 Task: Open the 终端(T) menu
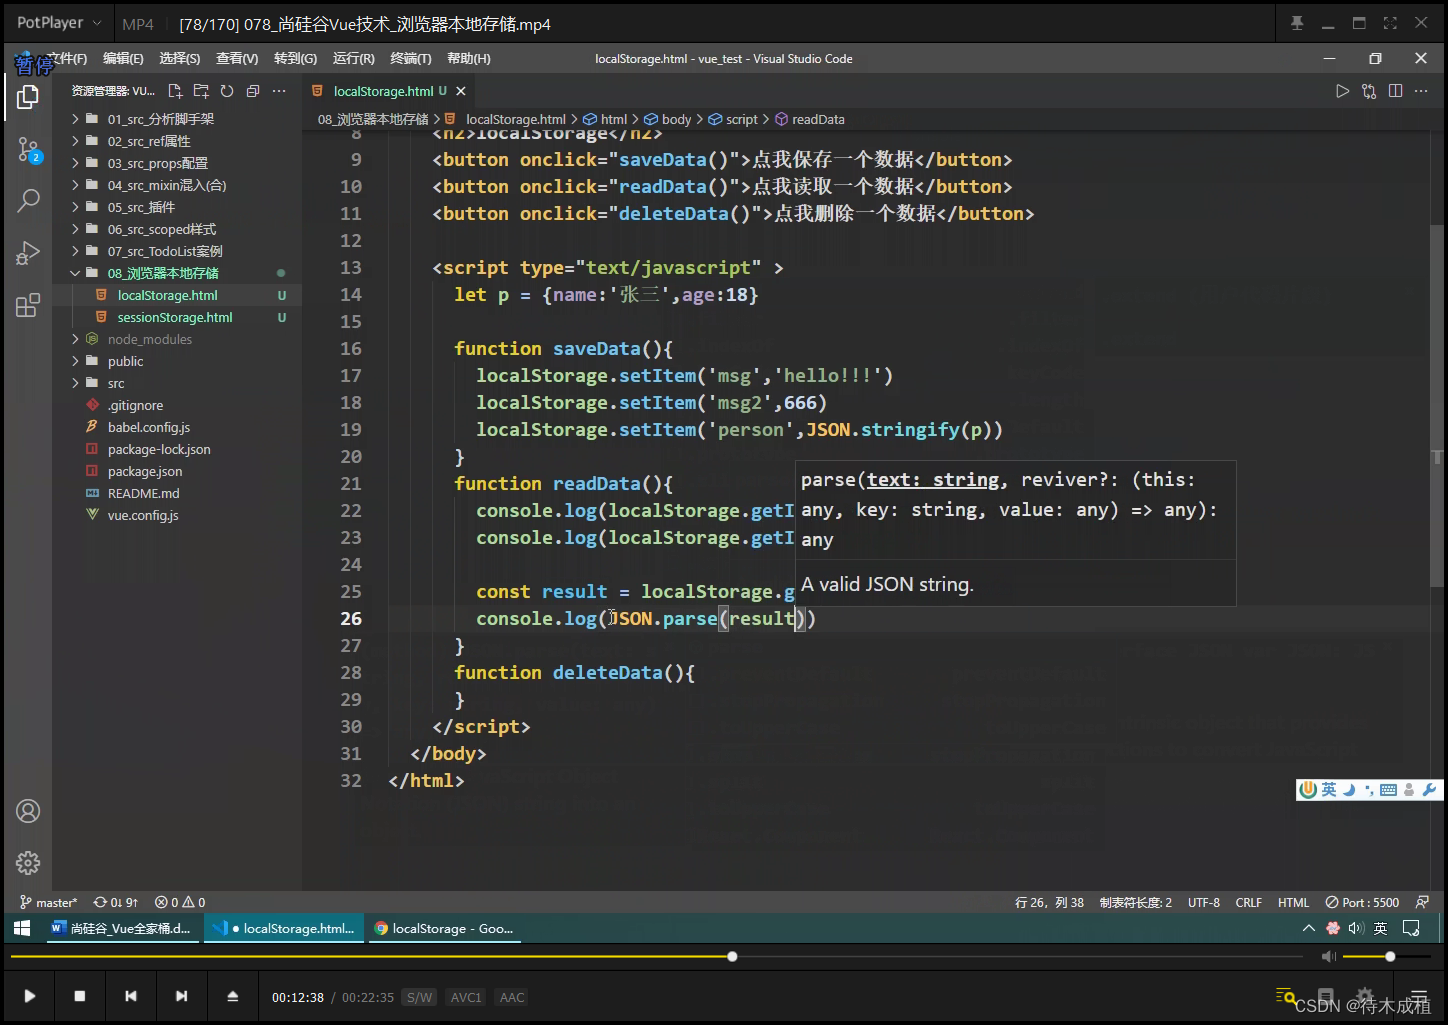[411, 59]
